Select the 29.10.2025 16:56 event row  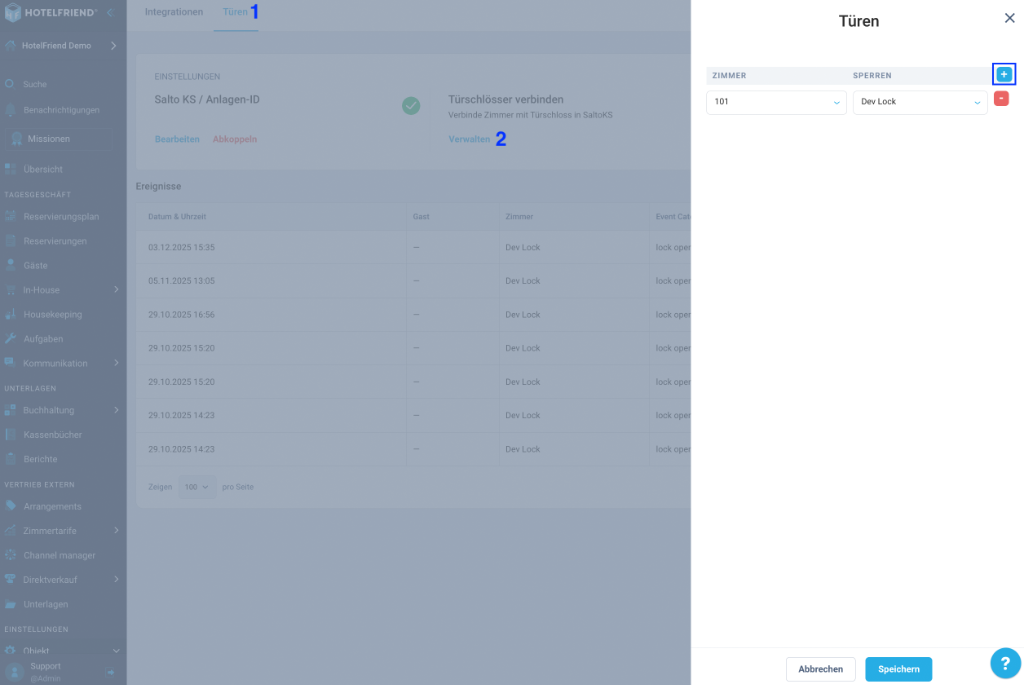coord(413,315)
